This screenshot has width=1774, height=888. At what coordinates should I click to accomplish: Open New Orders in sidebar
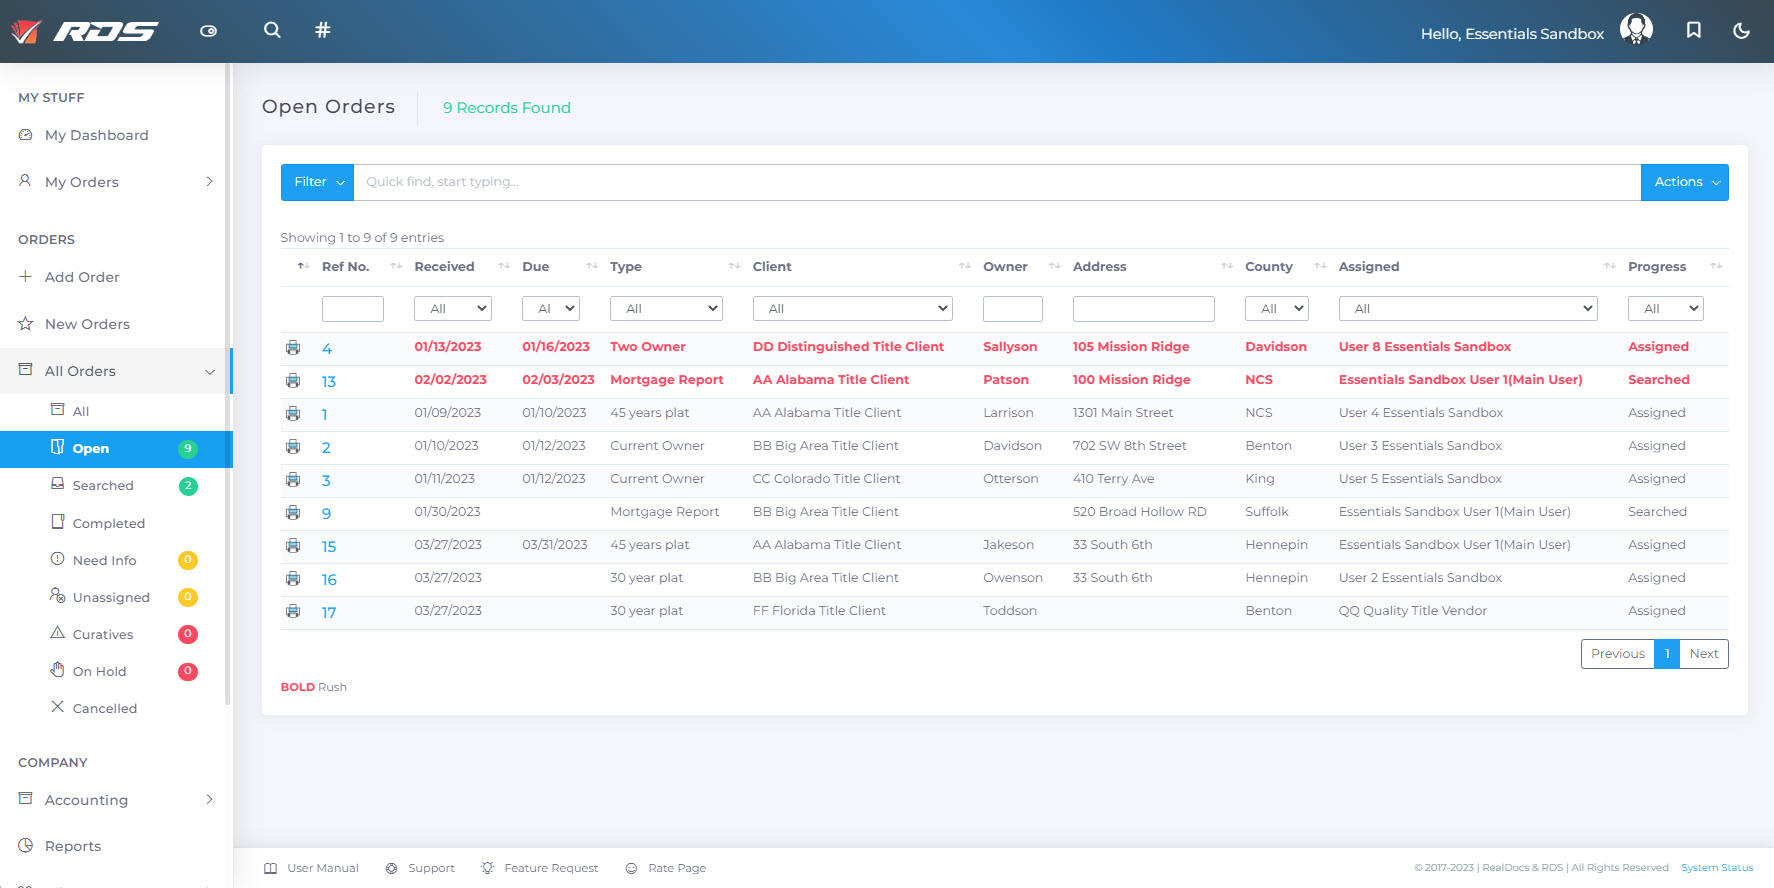point(87,324)
